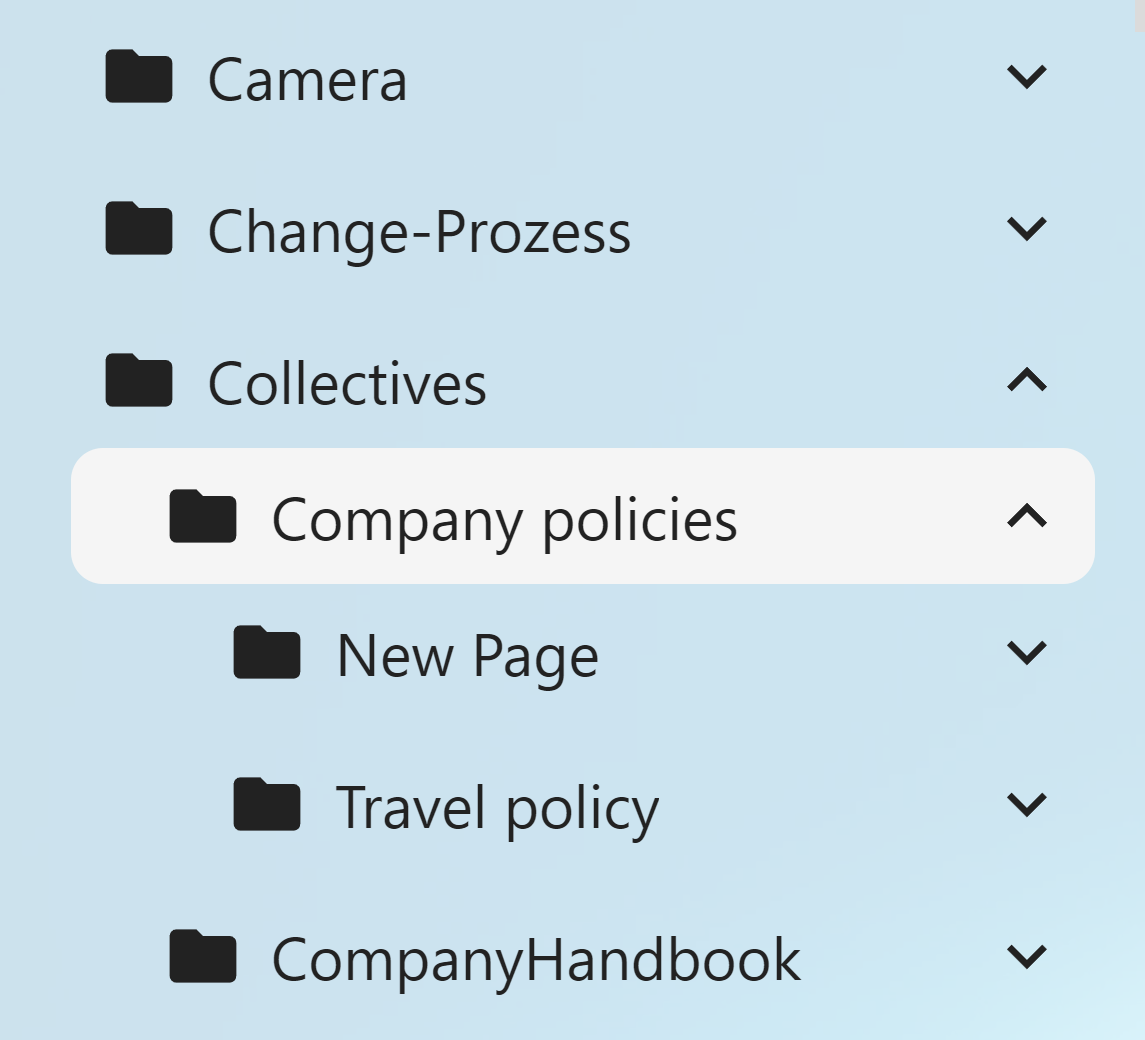Click the CompanyHandbook folder icon
Screen dimensions: 1145x1040
click(203, 956)
